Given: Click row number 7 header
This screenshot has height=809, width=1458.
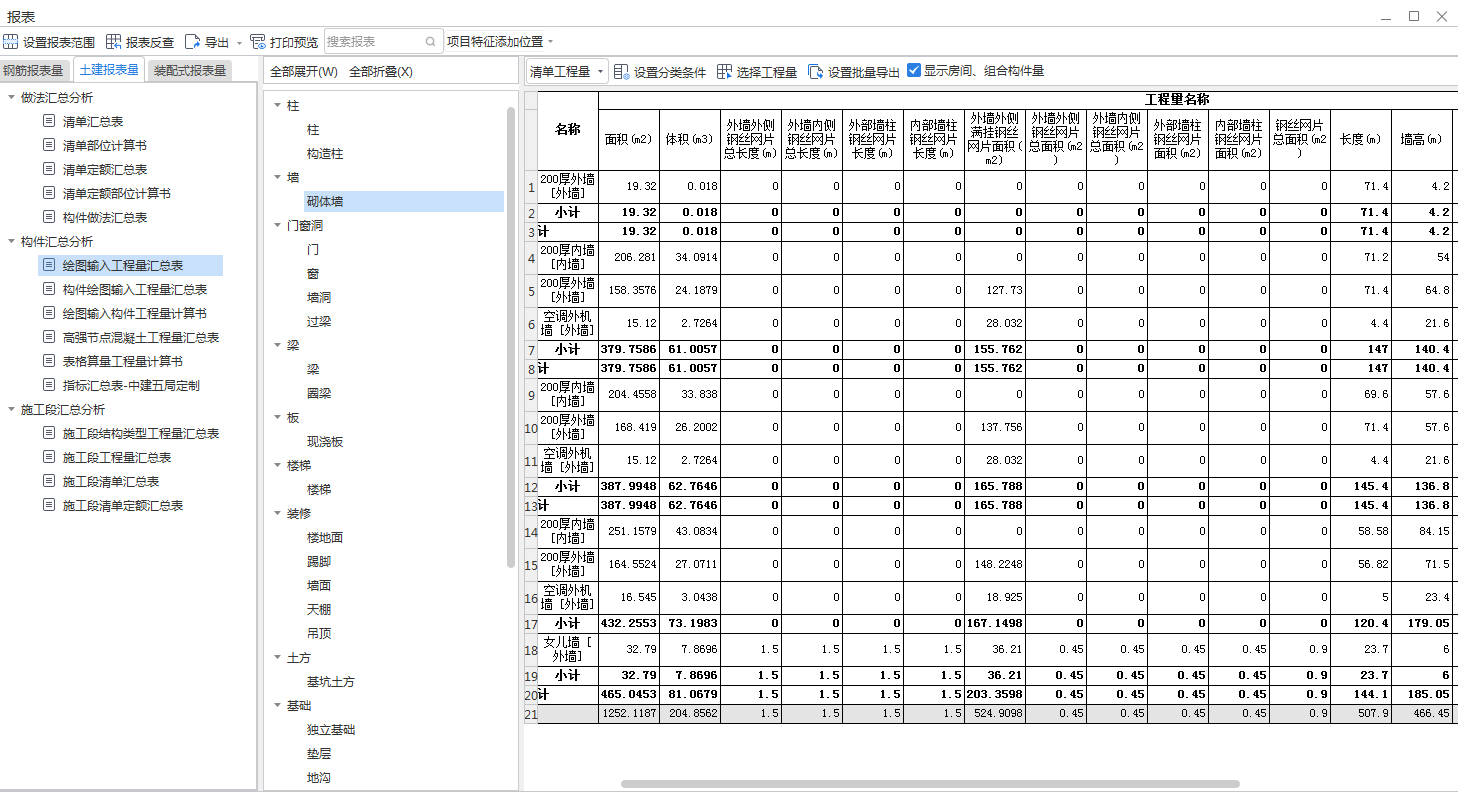Looking at the screenshot, I should pos(531,350).
